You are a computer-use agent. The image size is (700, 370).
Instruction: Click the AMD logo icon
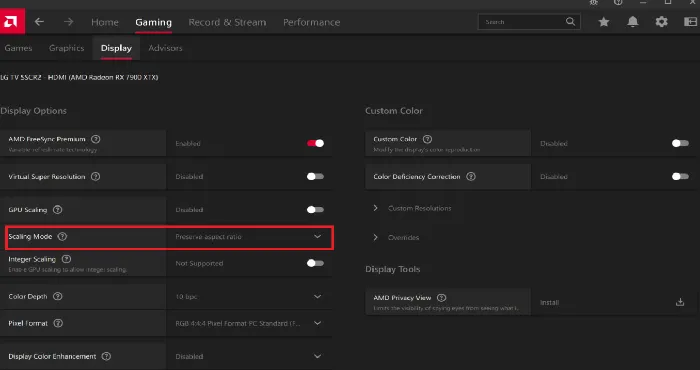click(x=12, y=21)
